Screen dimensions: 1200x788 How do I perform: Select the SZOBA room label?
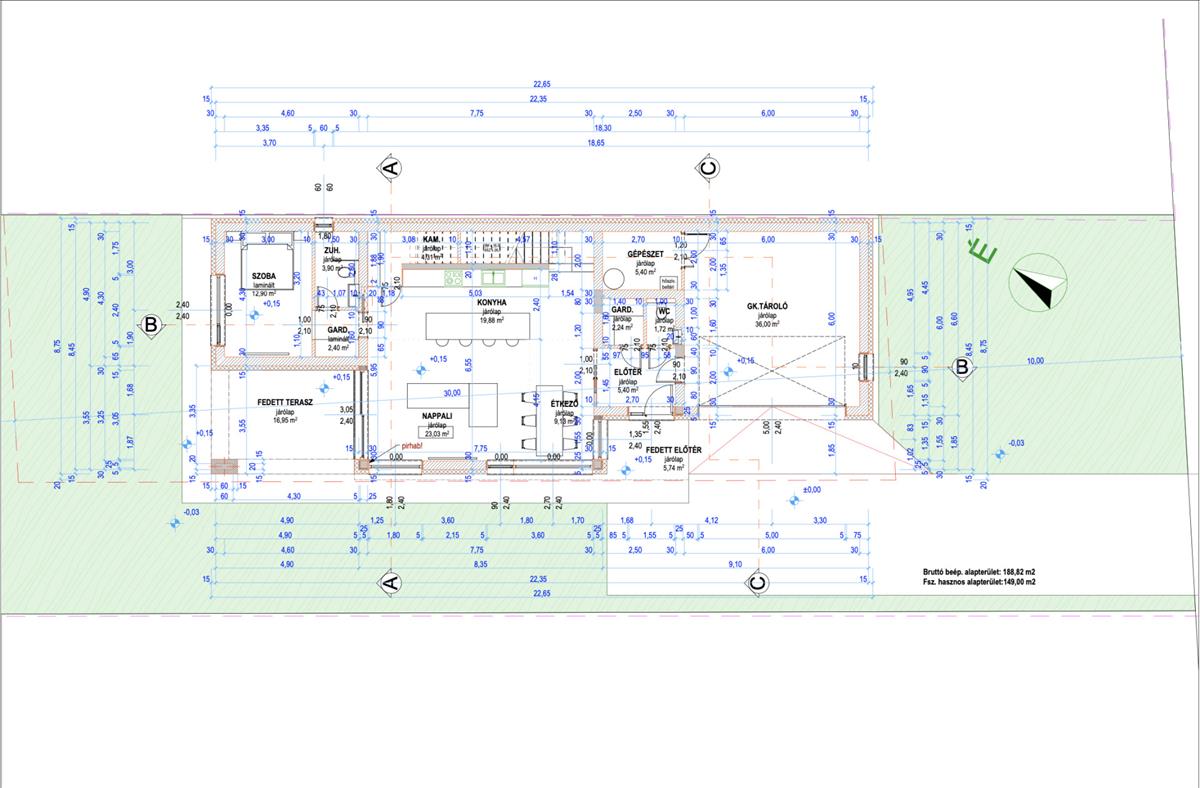pyautogui.click(x=264, y=275)
